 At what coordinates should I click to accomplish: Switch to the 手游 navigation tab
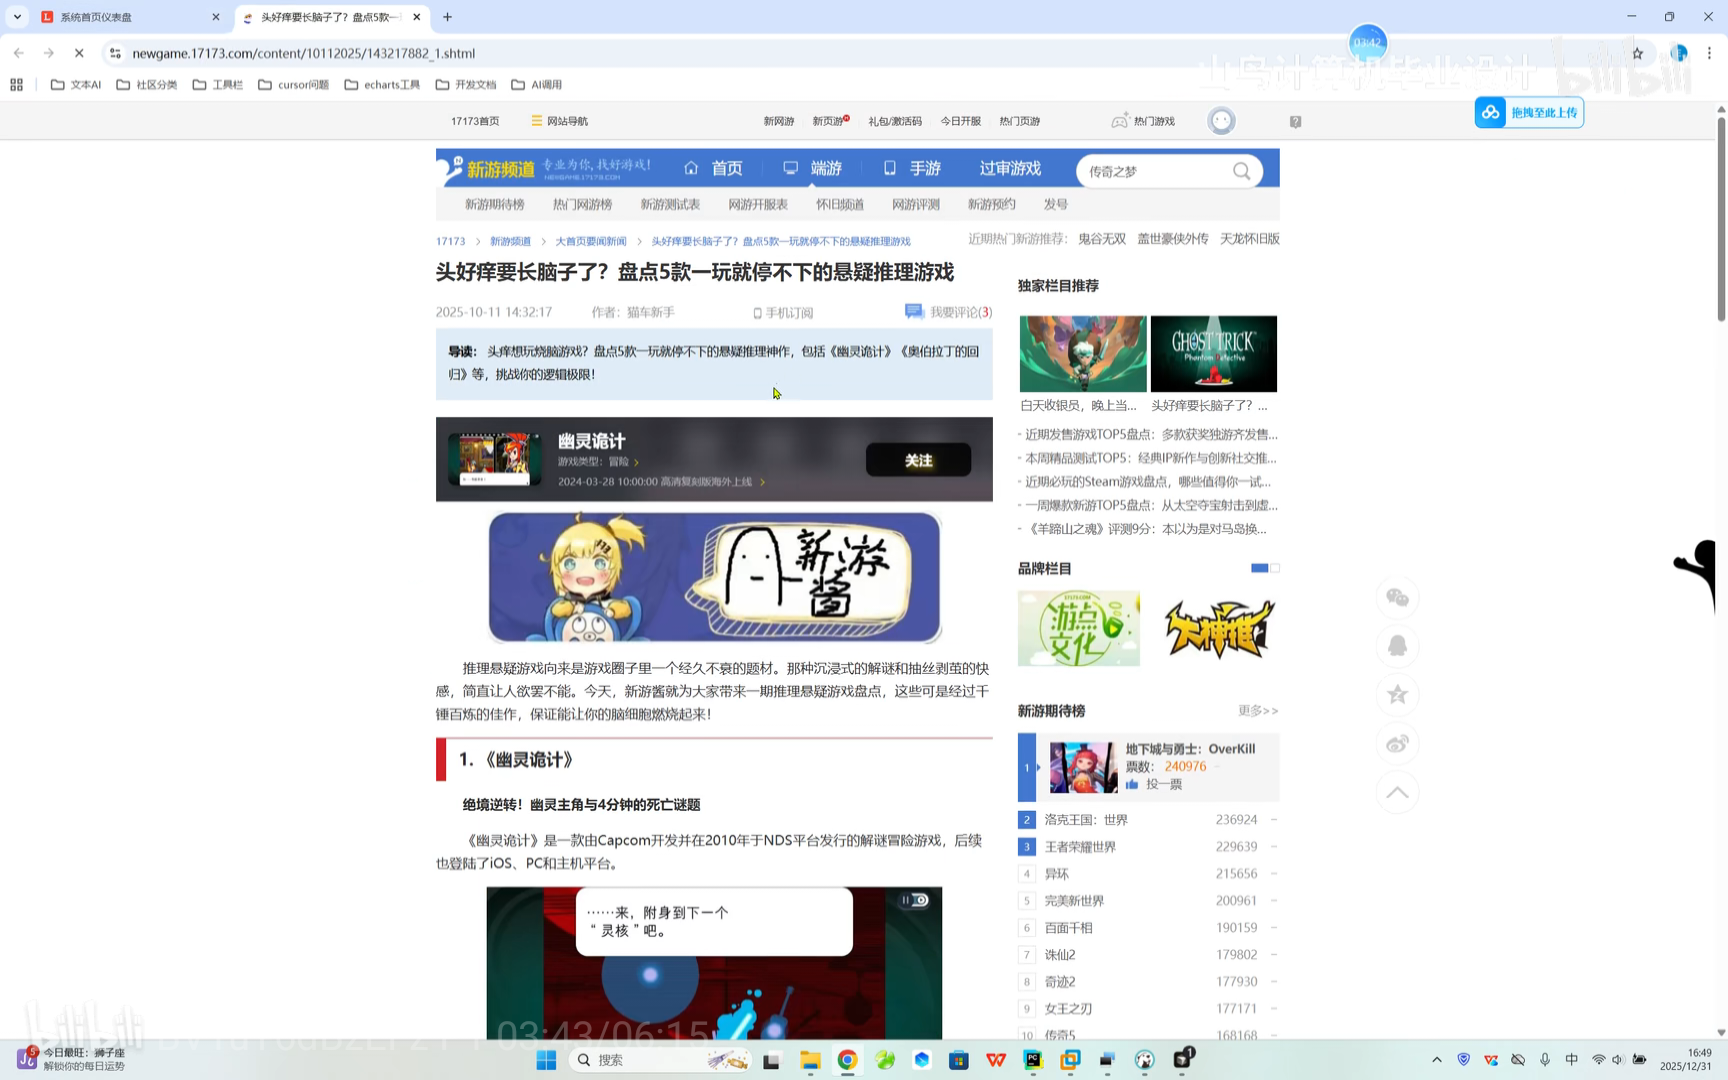[x=924, y=168]
